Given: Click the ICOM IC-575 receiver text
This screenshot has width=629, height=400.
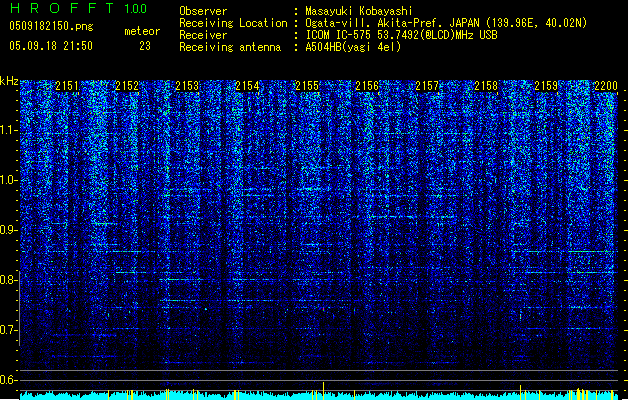Looking at the screenshot, I should 401,35.
